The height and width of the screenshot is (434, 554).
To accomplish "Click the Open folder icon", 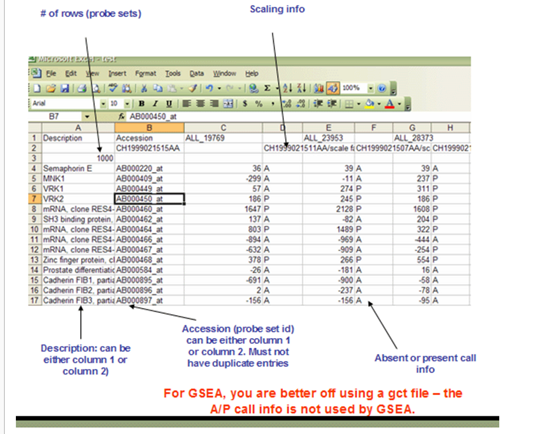I will coord(51,88).
